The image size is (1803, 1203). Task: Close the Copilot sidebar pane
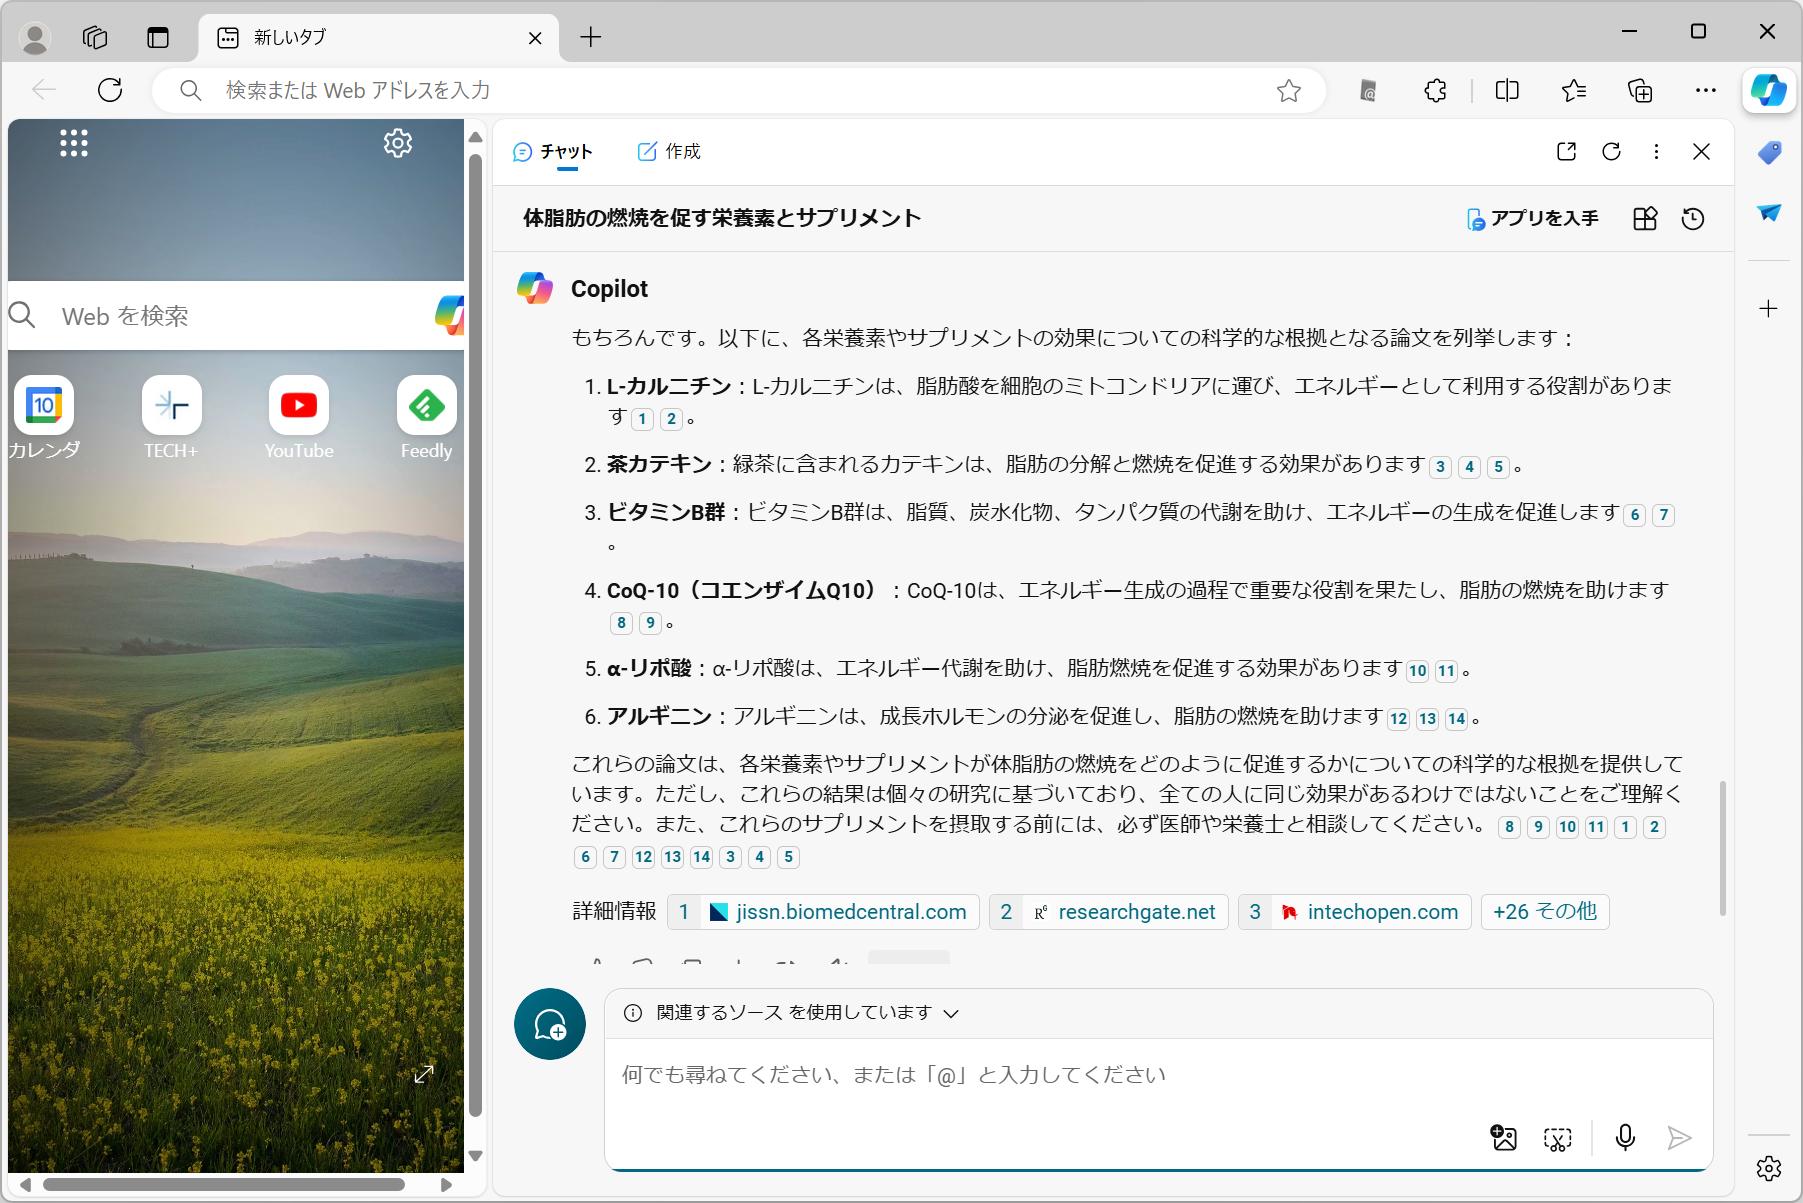pos(1701,151)
